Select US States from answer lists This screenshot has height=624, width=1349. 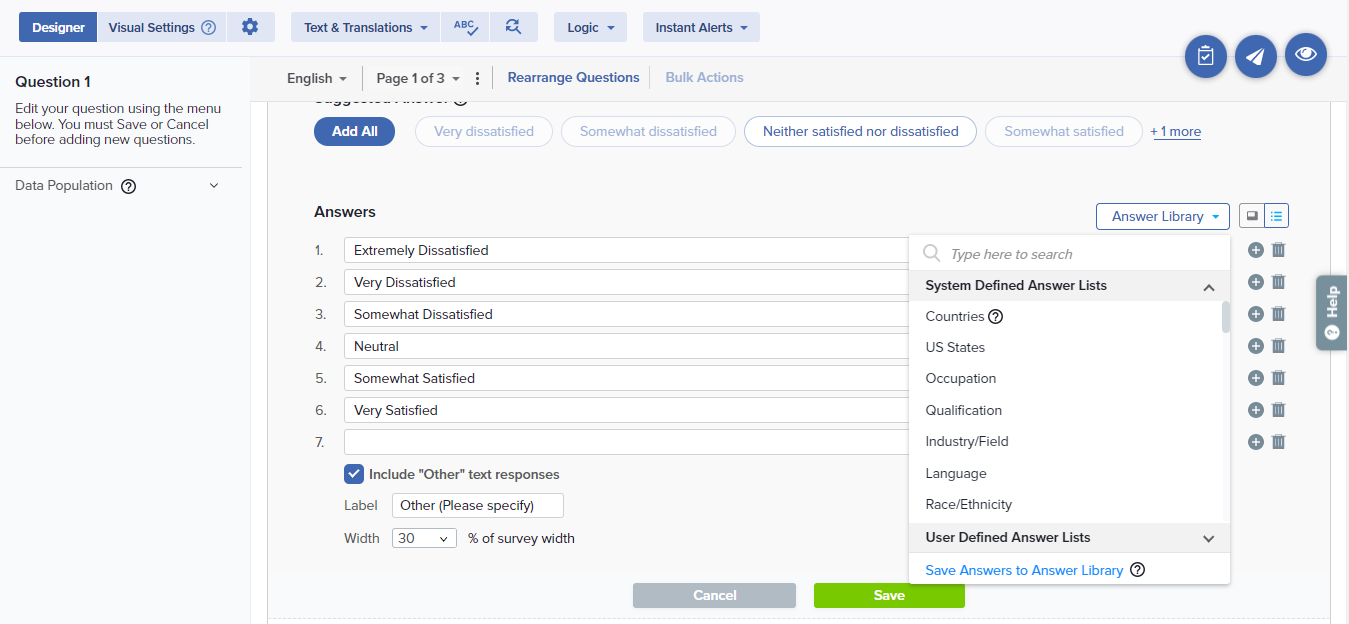pyautogui.click(x=955, y=347)
